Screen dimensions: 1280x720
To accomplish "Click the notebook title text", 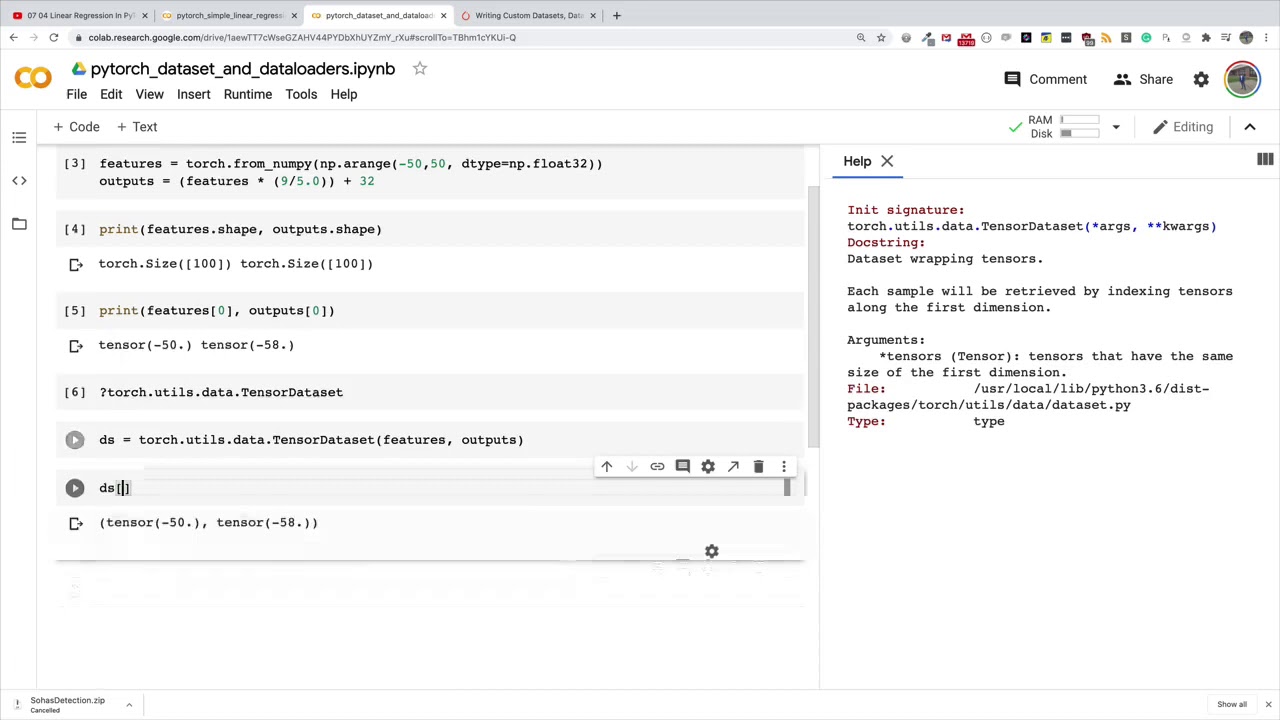I will click(x=243, y=69).
